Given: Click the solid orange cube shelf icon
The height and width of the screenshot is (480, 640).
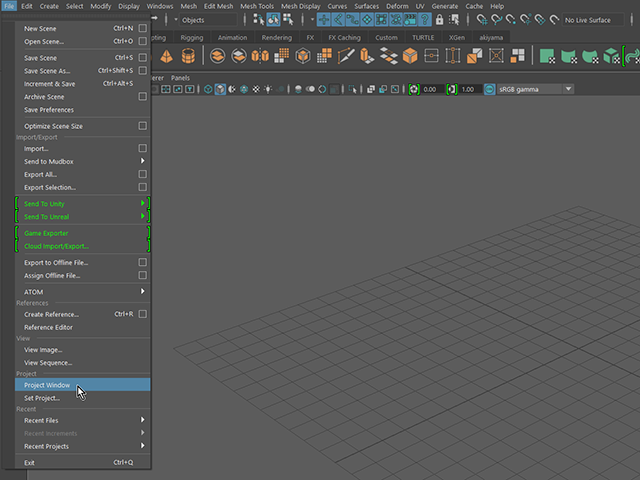Looking at the screenshot, I should point(410,56).
